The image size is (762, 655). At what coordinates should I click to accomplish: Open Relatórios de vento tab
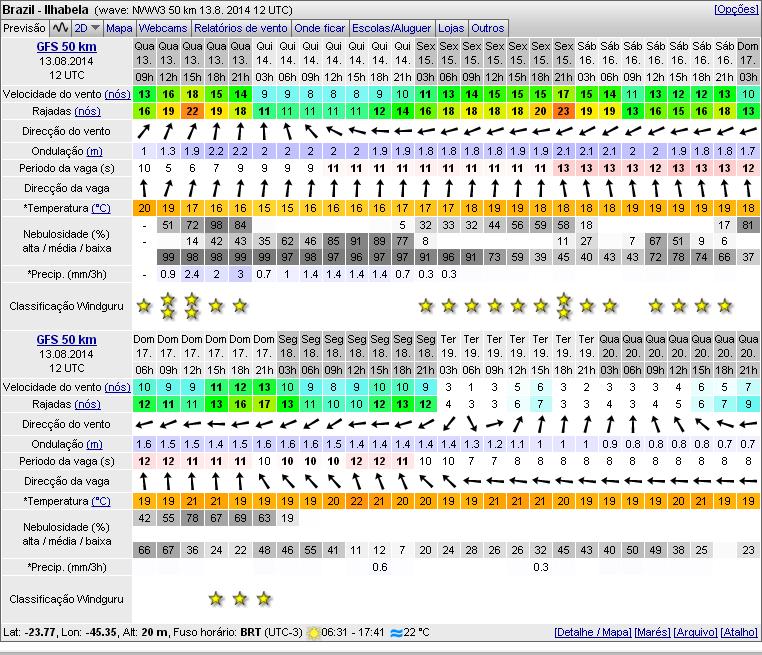(241, 28)
